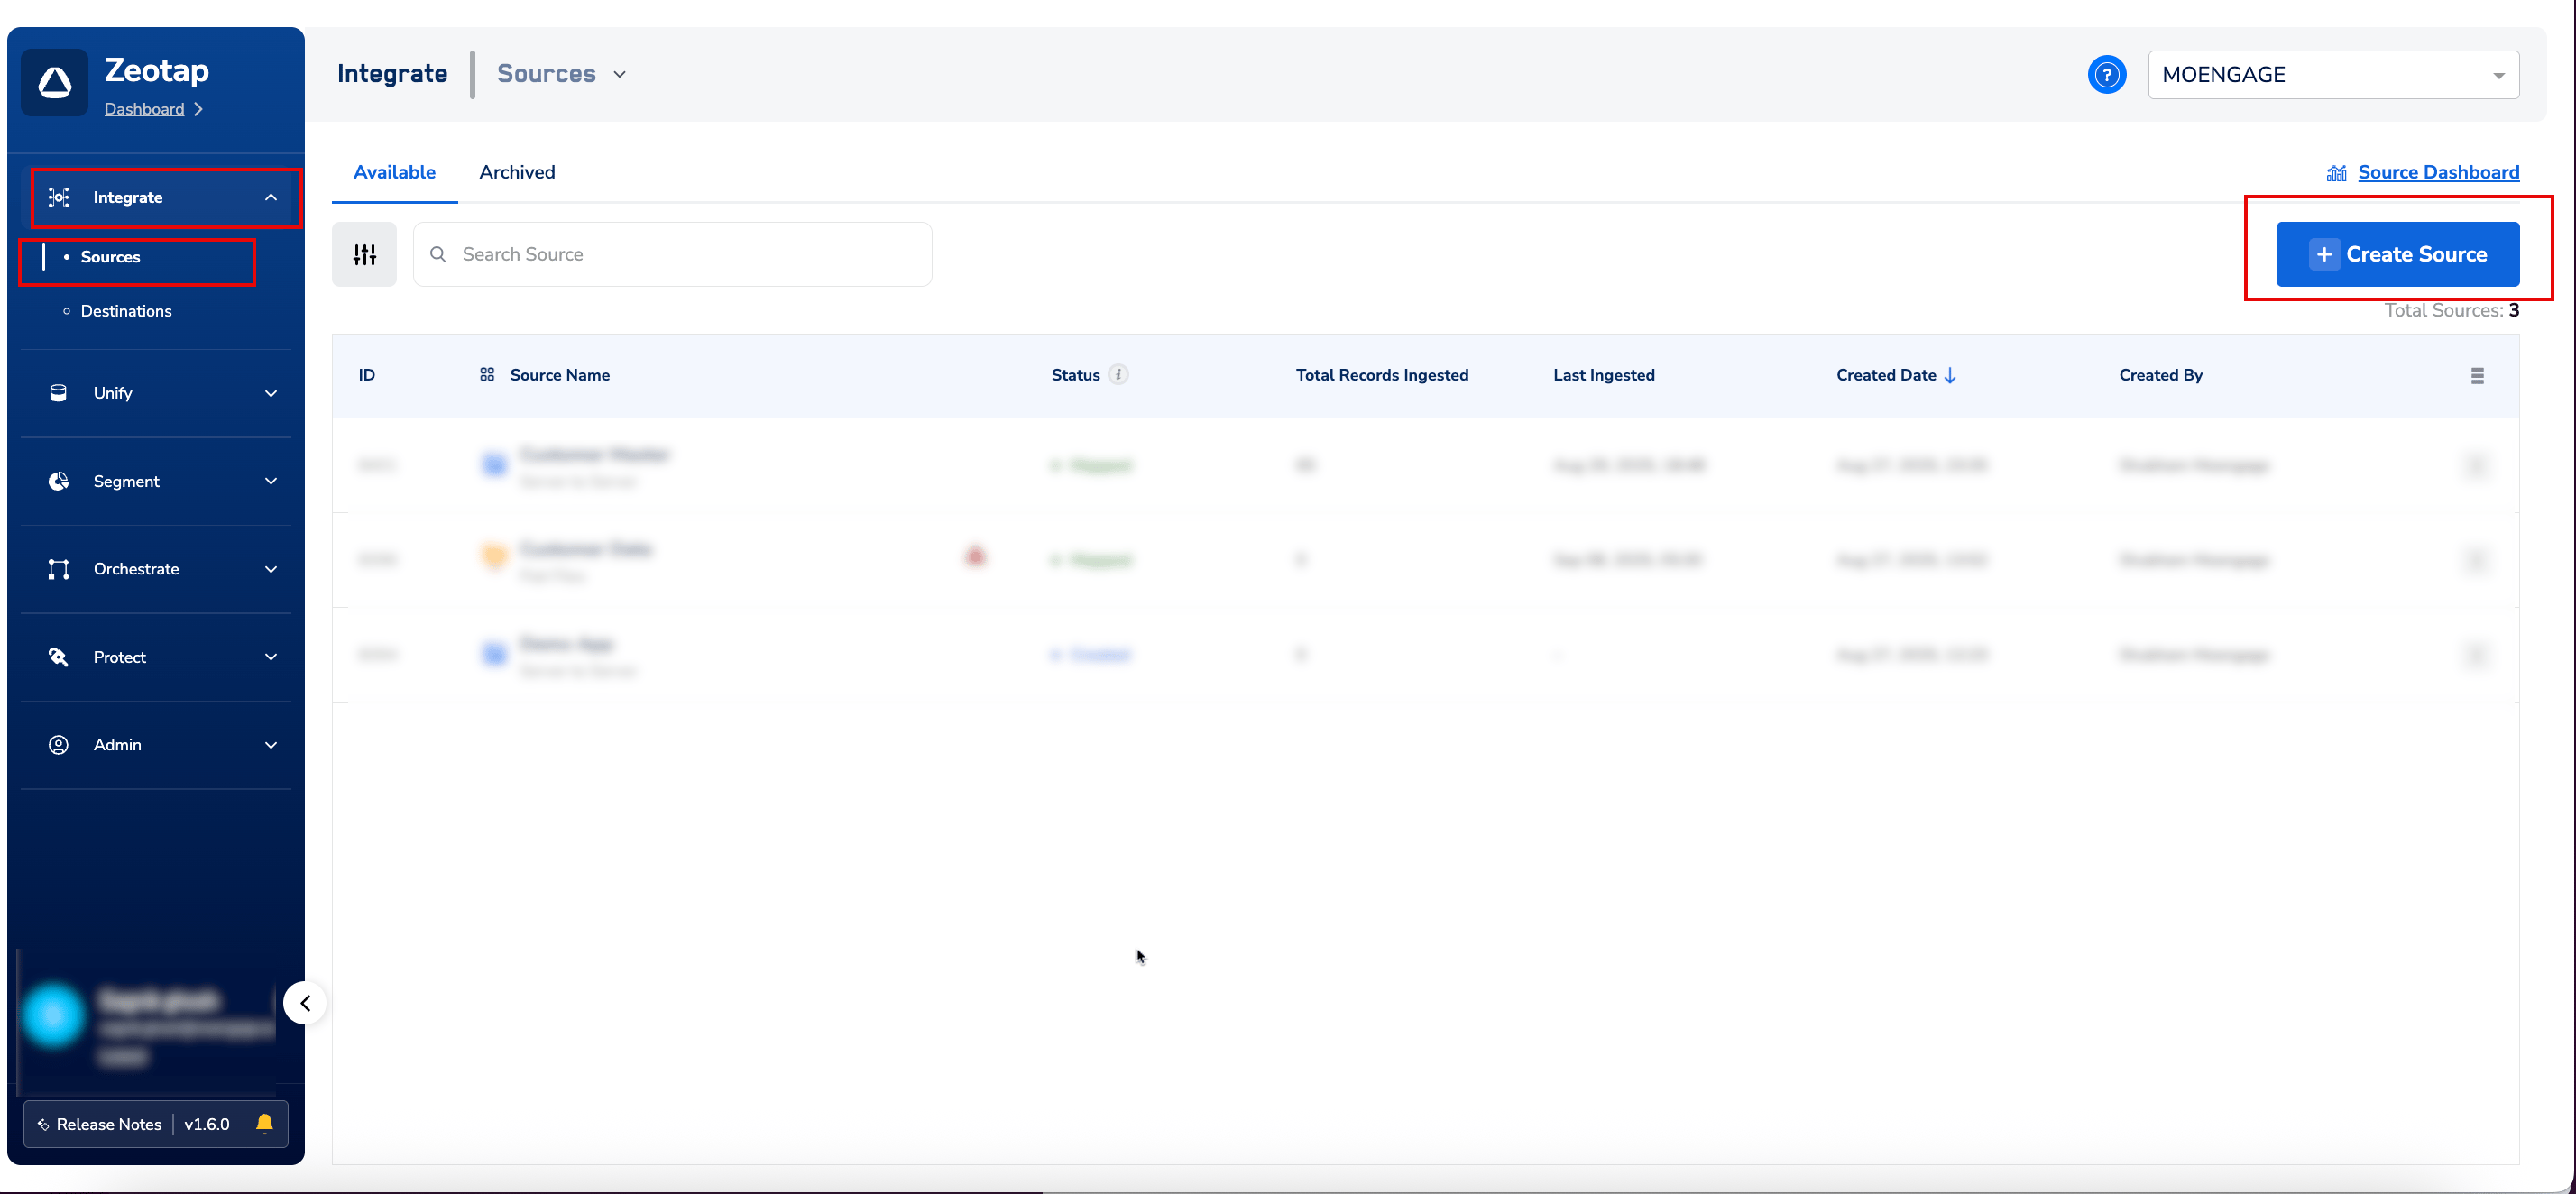Image resolution: width=2576 pixels, height=1194 pixels.
Task: Click the Create Source button
Action: [2398, 254]
